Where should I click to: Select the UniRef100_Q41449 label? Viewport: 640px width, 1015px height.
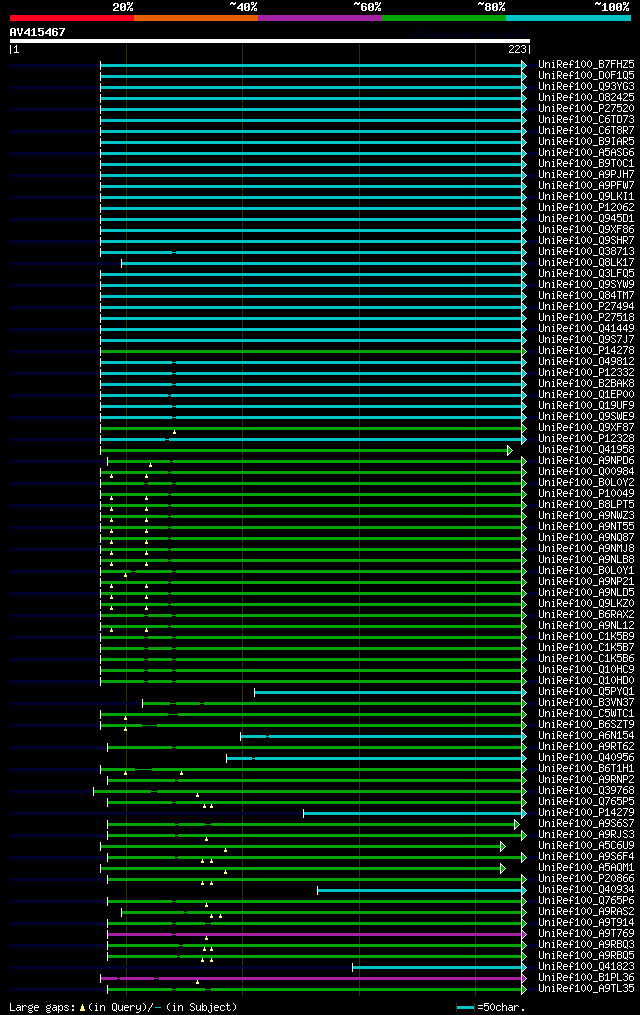pos(586,329)
